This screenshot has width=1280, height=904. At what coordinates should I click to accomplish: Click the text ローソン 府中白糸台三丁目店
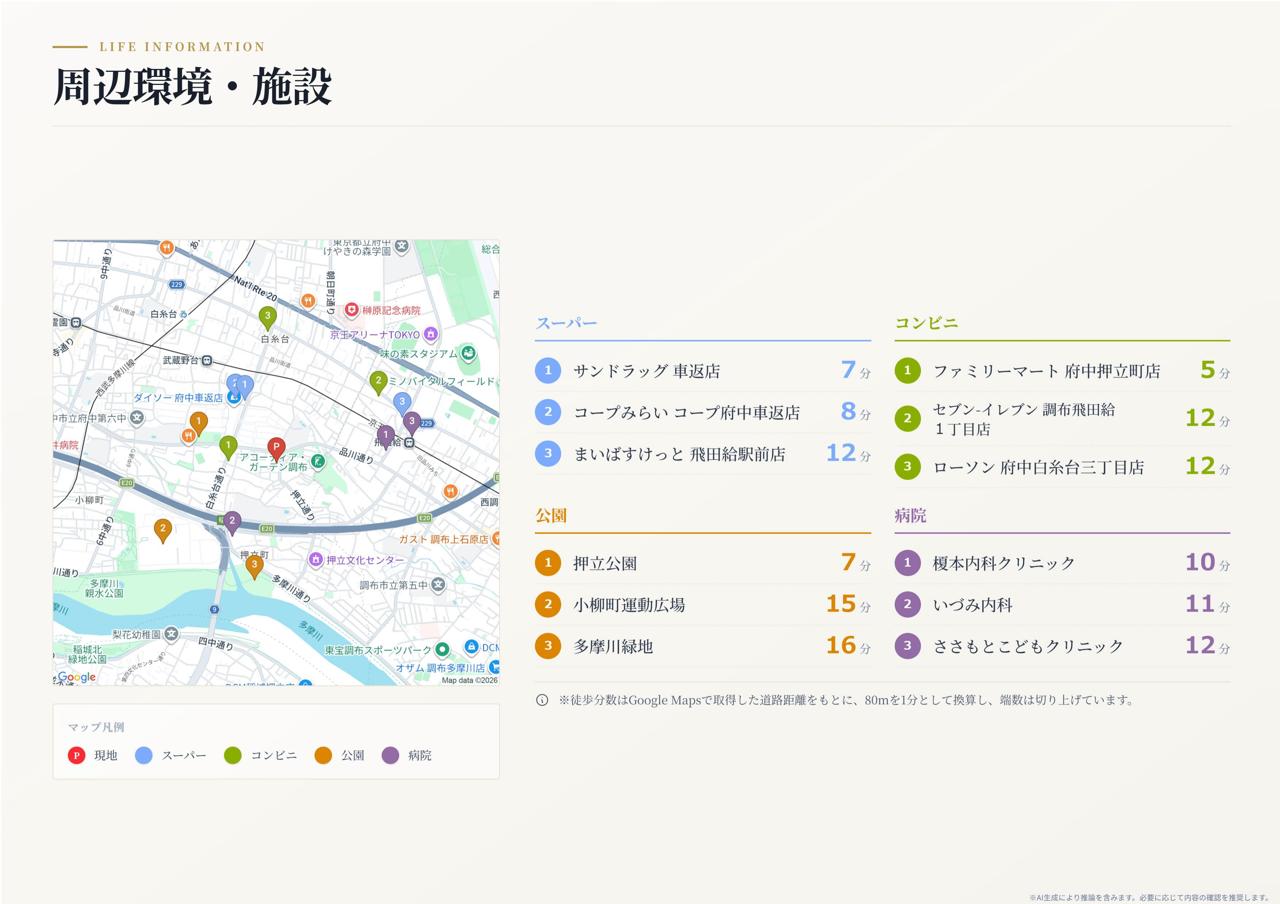point(1039,467)
